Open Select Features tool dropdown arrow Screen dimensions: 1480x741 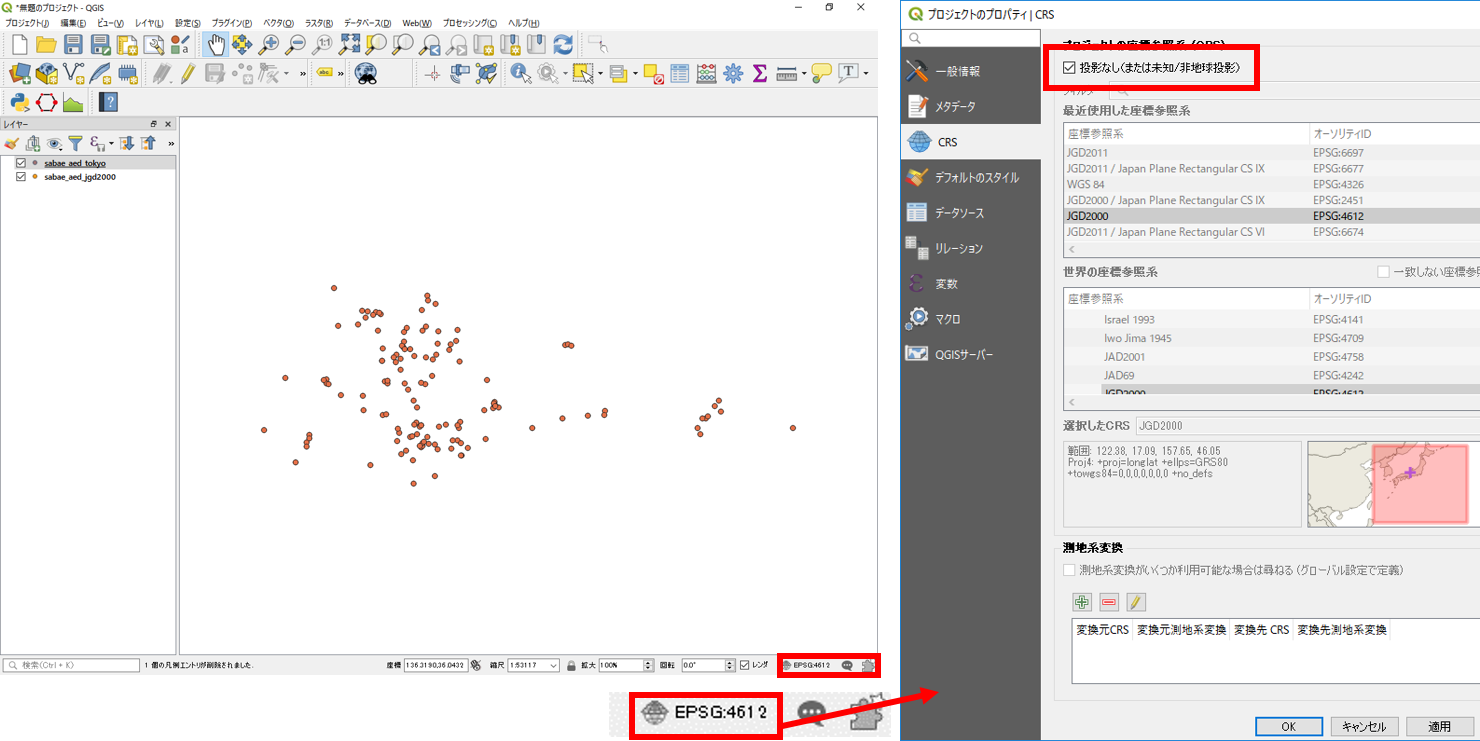[x=599, y=73]
